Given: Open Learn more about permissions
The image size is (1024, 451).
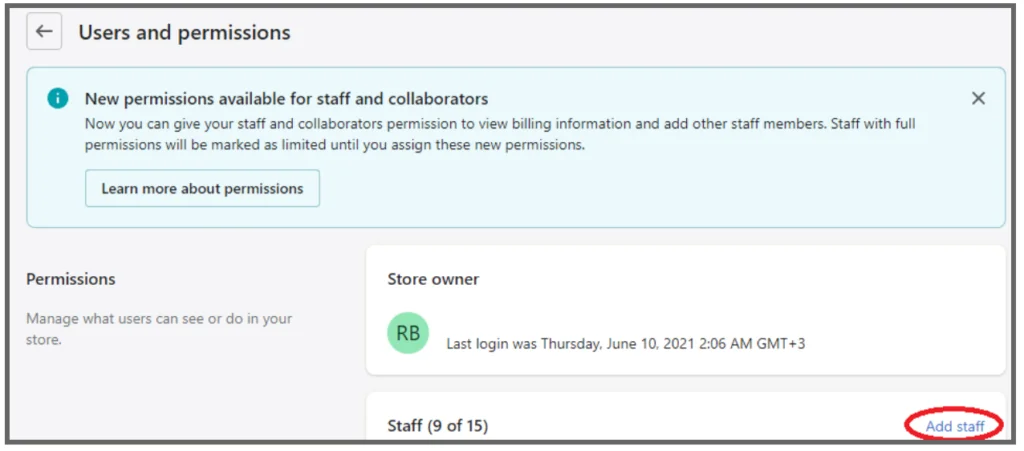Looking at the screenshot, I should (202, 189).
